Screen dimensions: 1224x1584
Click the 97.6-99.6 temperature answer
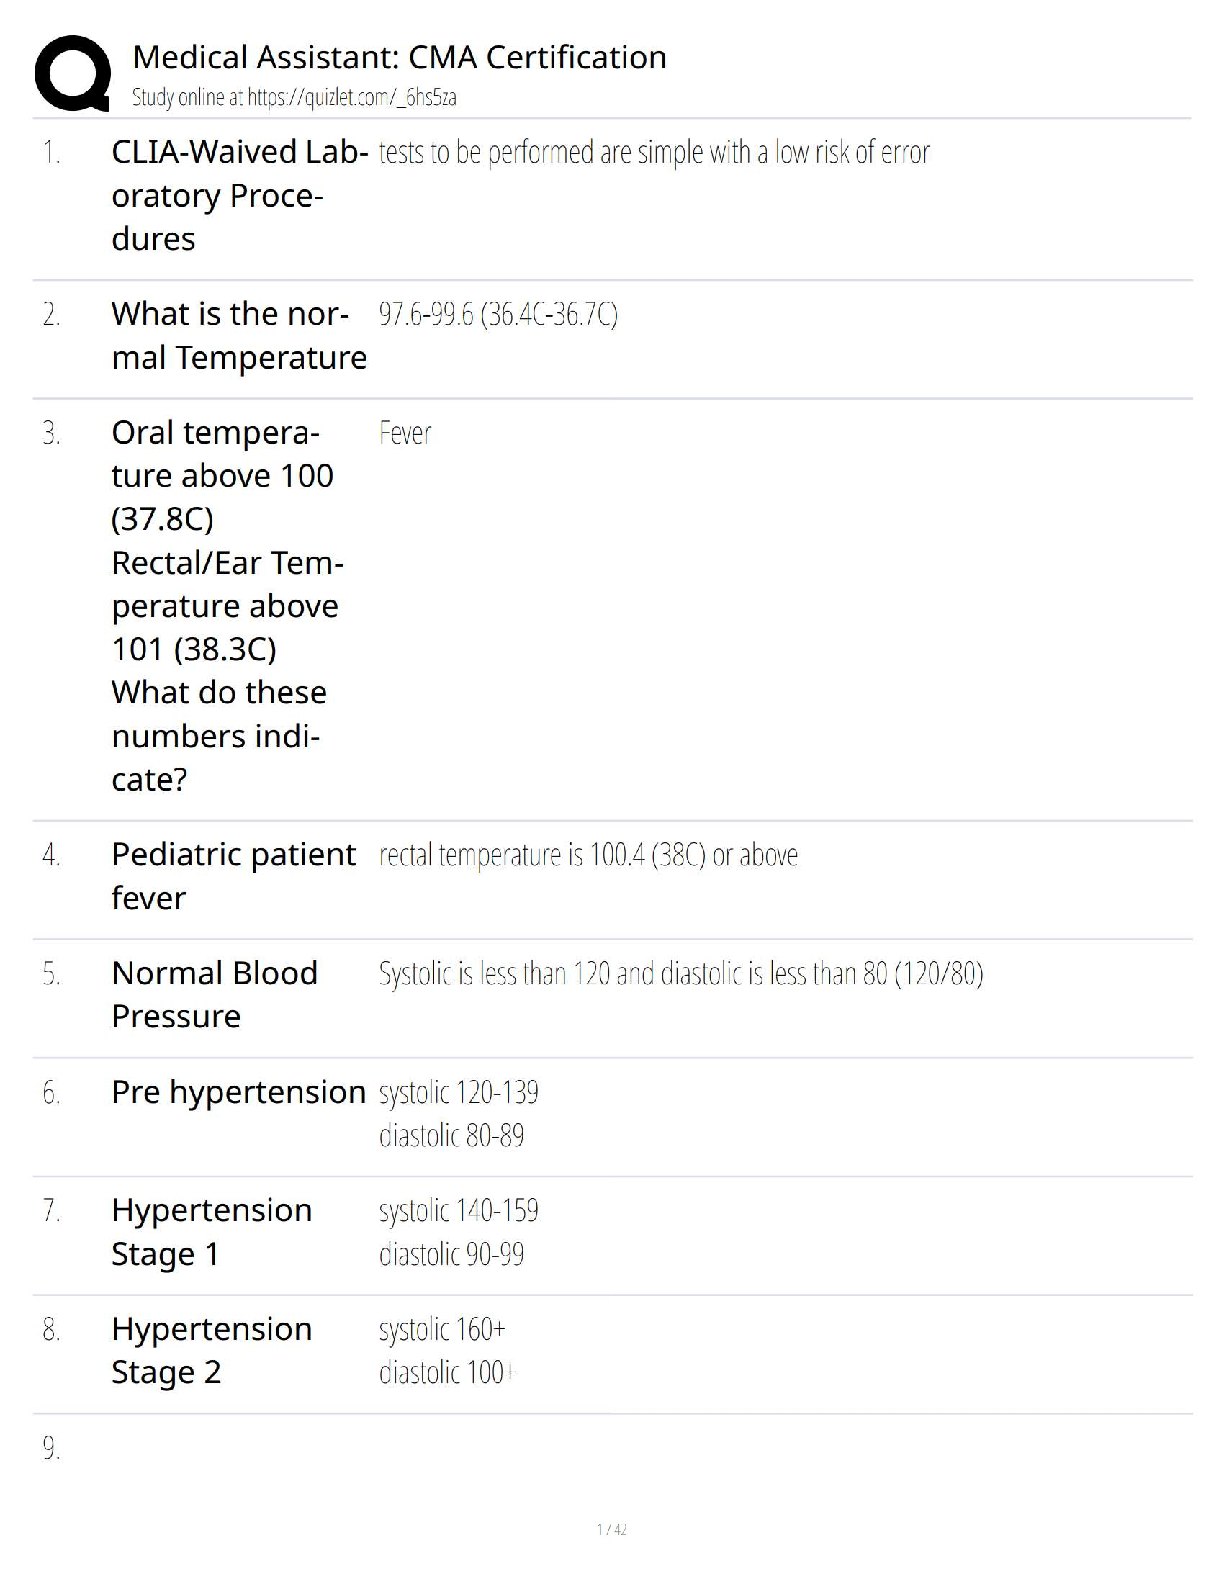[498, 315]
